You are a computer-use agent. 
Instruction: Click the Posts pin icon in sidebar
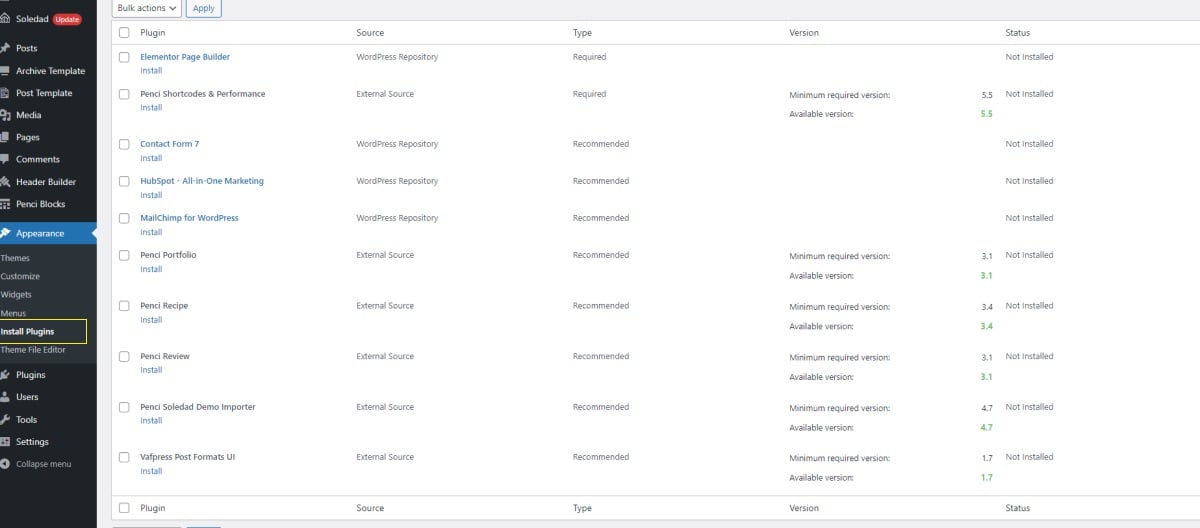coord(6,48)
